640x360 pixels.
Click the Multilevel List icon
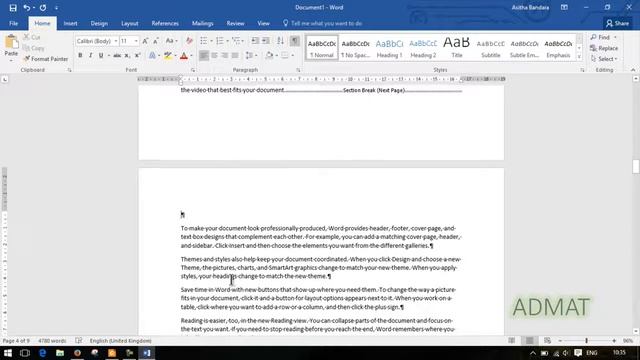click(x=236, y=41)
